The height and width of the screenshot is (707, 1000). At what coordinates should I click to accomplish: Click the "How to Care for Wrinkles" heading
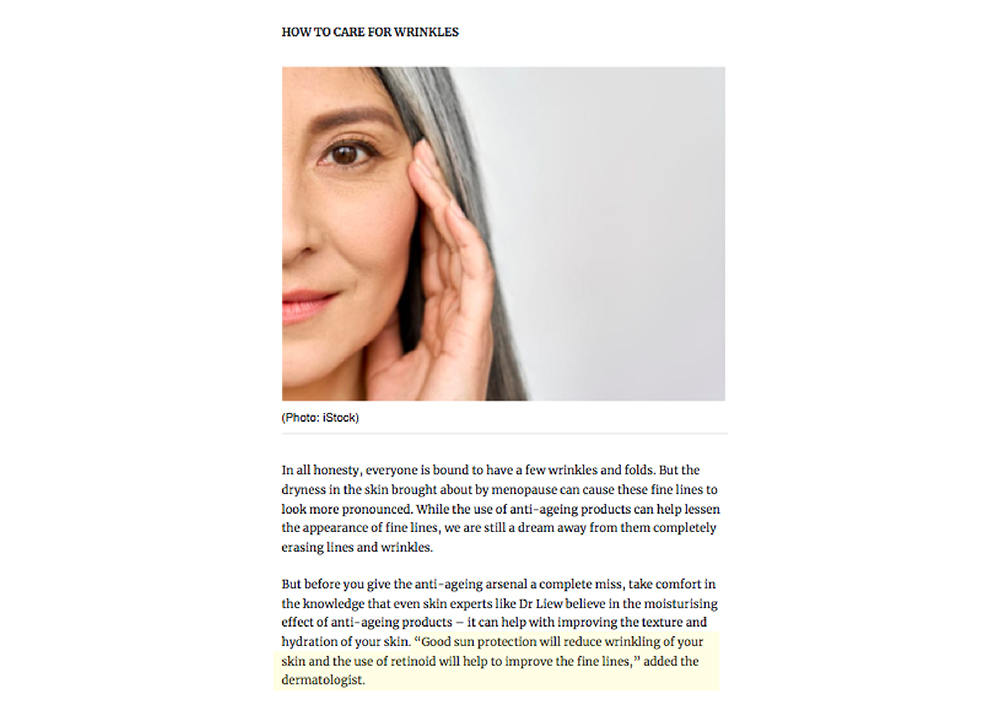[370, 32]
